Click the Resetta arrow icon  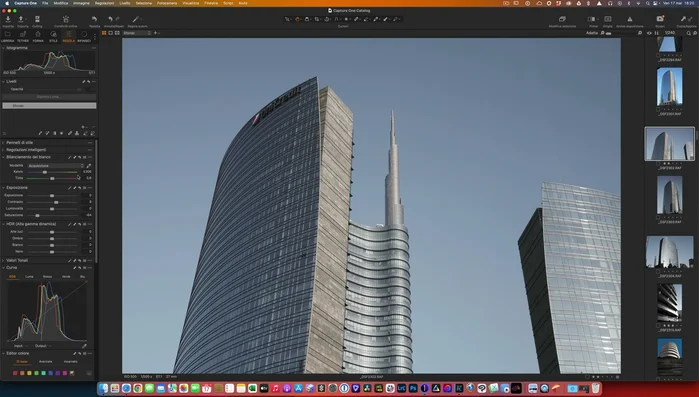[x=95, y=19]
